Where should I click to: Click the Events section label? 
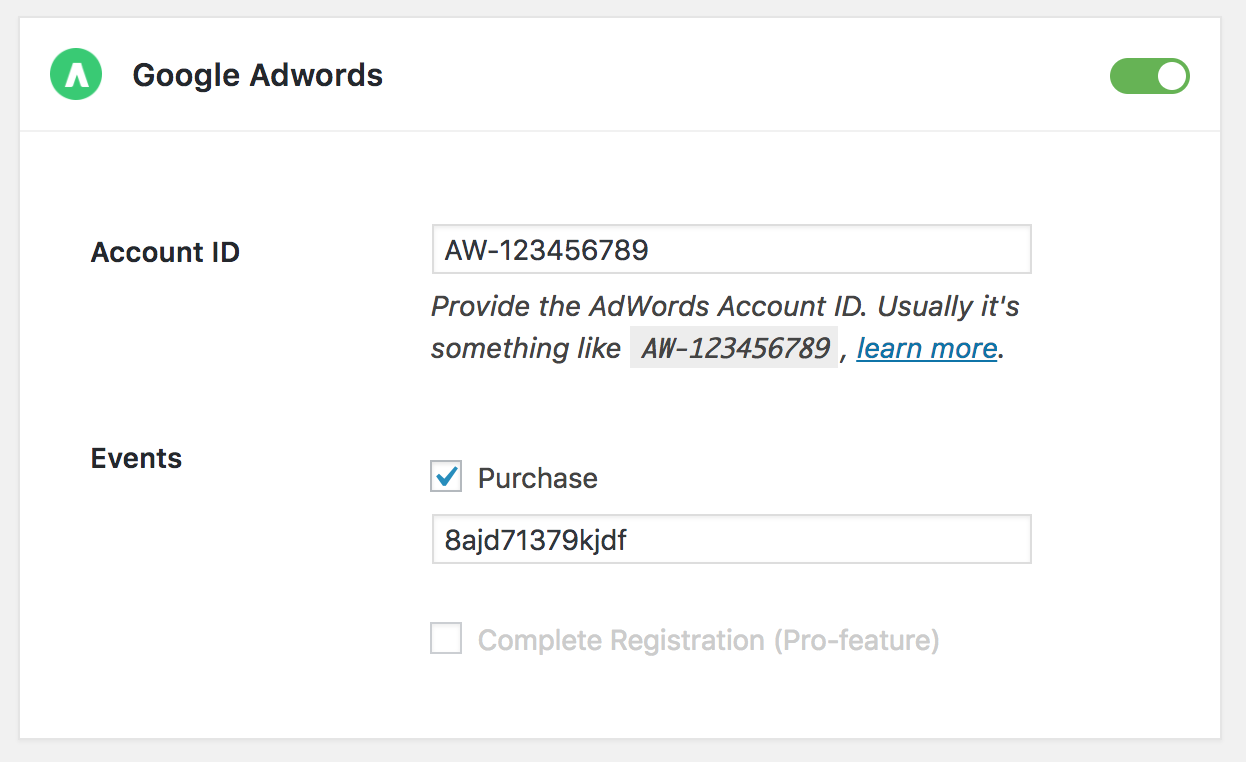136,458
